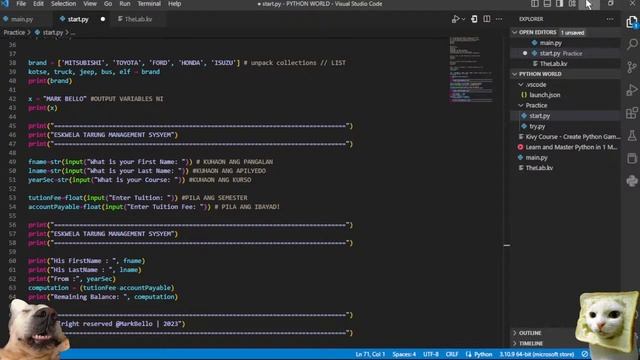Click the open changes editor icon
Viewport: 640px width, 360px height.
click(474, 19)
